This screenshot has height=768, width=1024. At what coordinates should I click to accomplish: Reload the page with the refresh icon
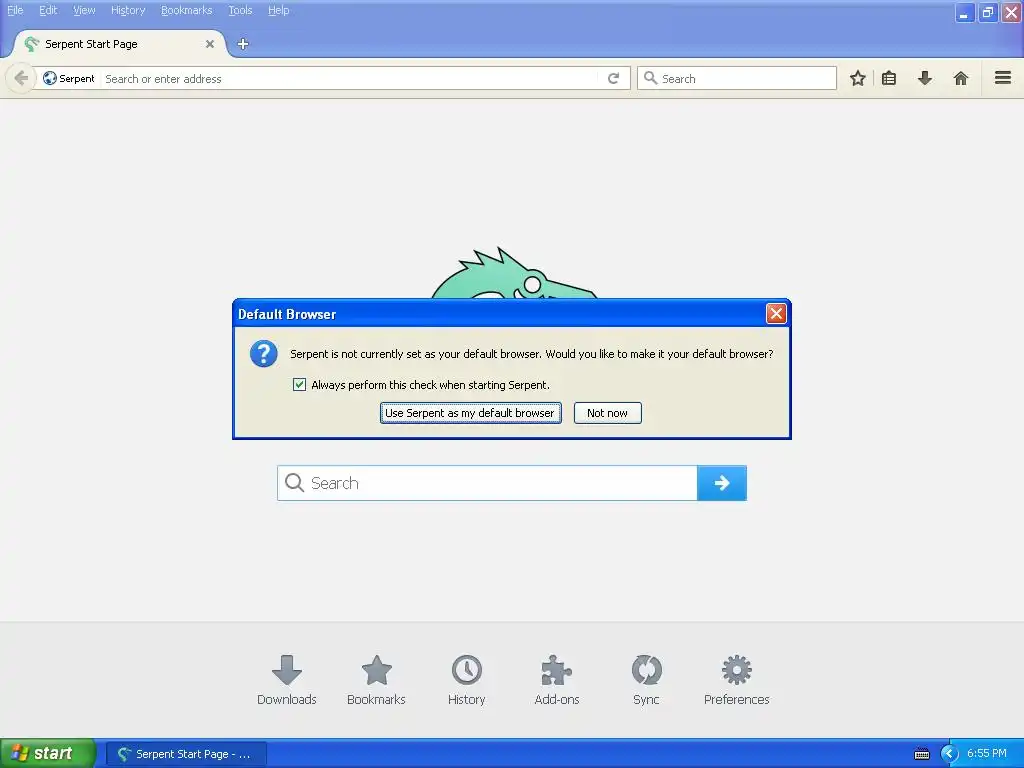[x=613, y=78]
